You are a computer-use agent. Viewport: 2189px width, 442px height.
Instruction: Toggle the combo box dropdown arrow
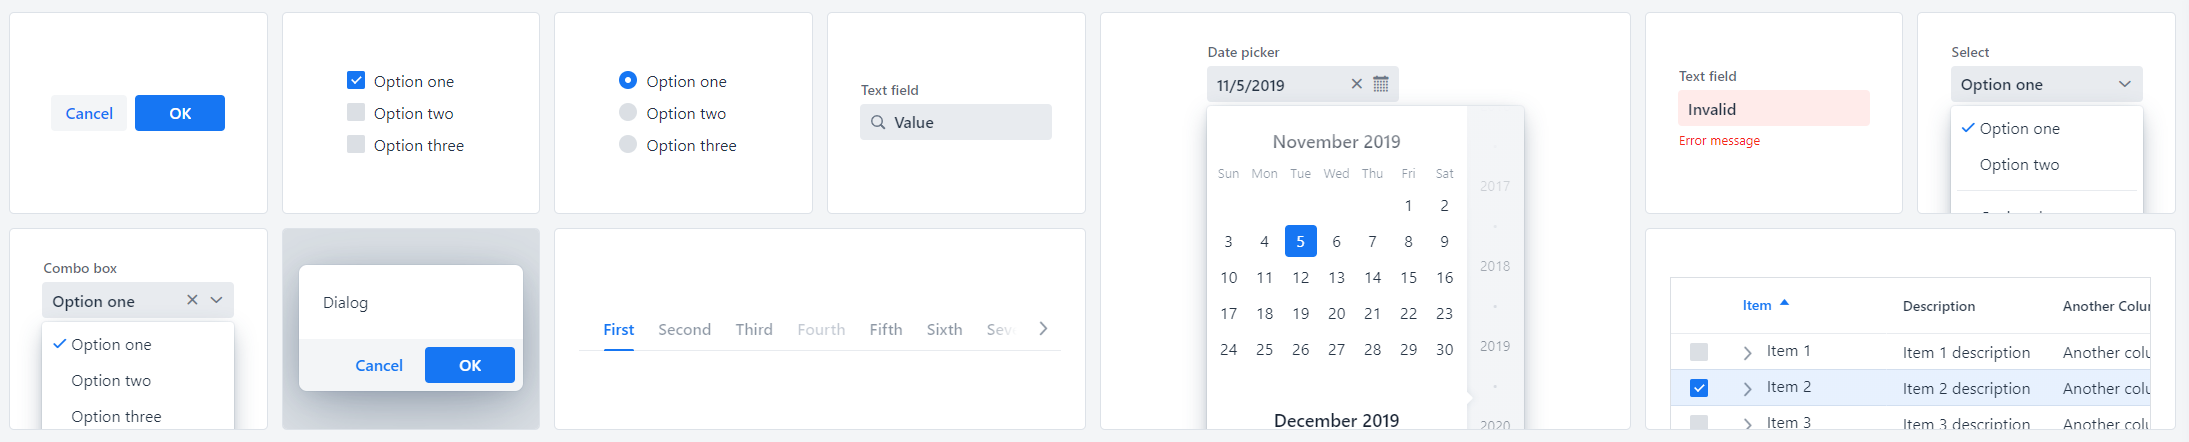coord(216,300)
